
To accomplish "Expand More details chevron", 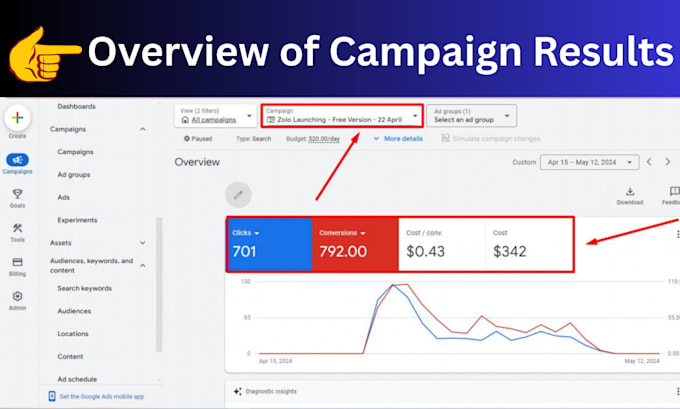I will point(376,139).
